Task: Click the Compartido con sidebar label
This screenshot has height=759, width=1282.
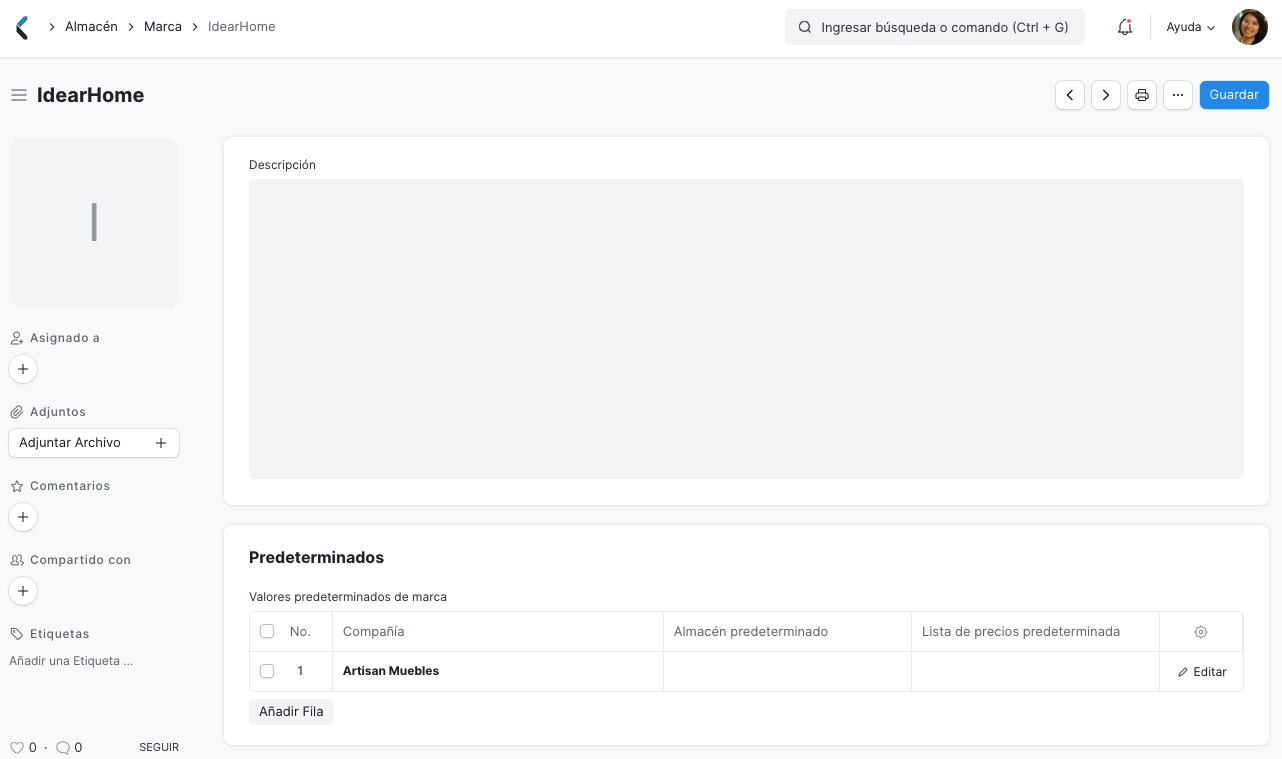Action: point(80,560)
